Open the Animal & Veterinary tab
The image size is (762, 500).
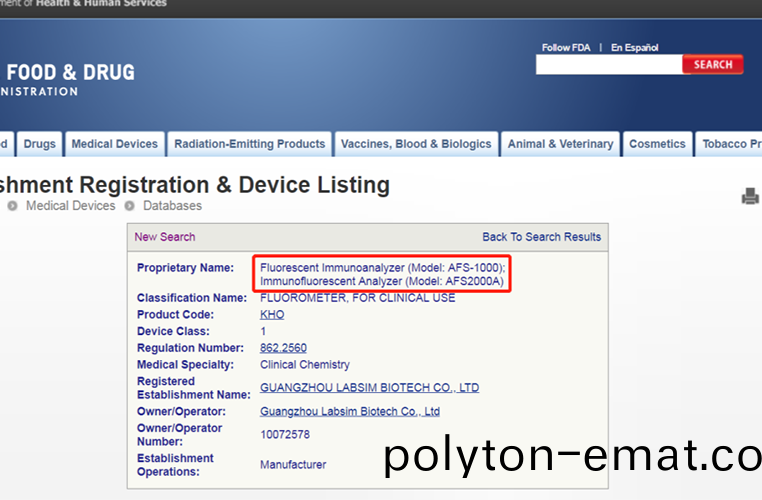pos(560,144)
